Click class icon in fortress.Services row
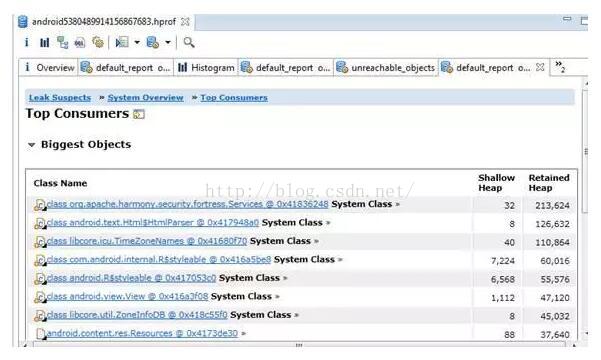The height and width of the screenshot is (360, 601). 40,205
